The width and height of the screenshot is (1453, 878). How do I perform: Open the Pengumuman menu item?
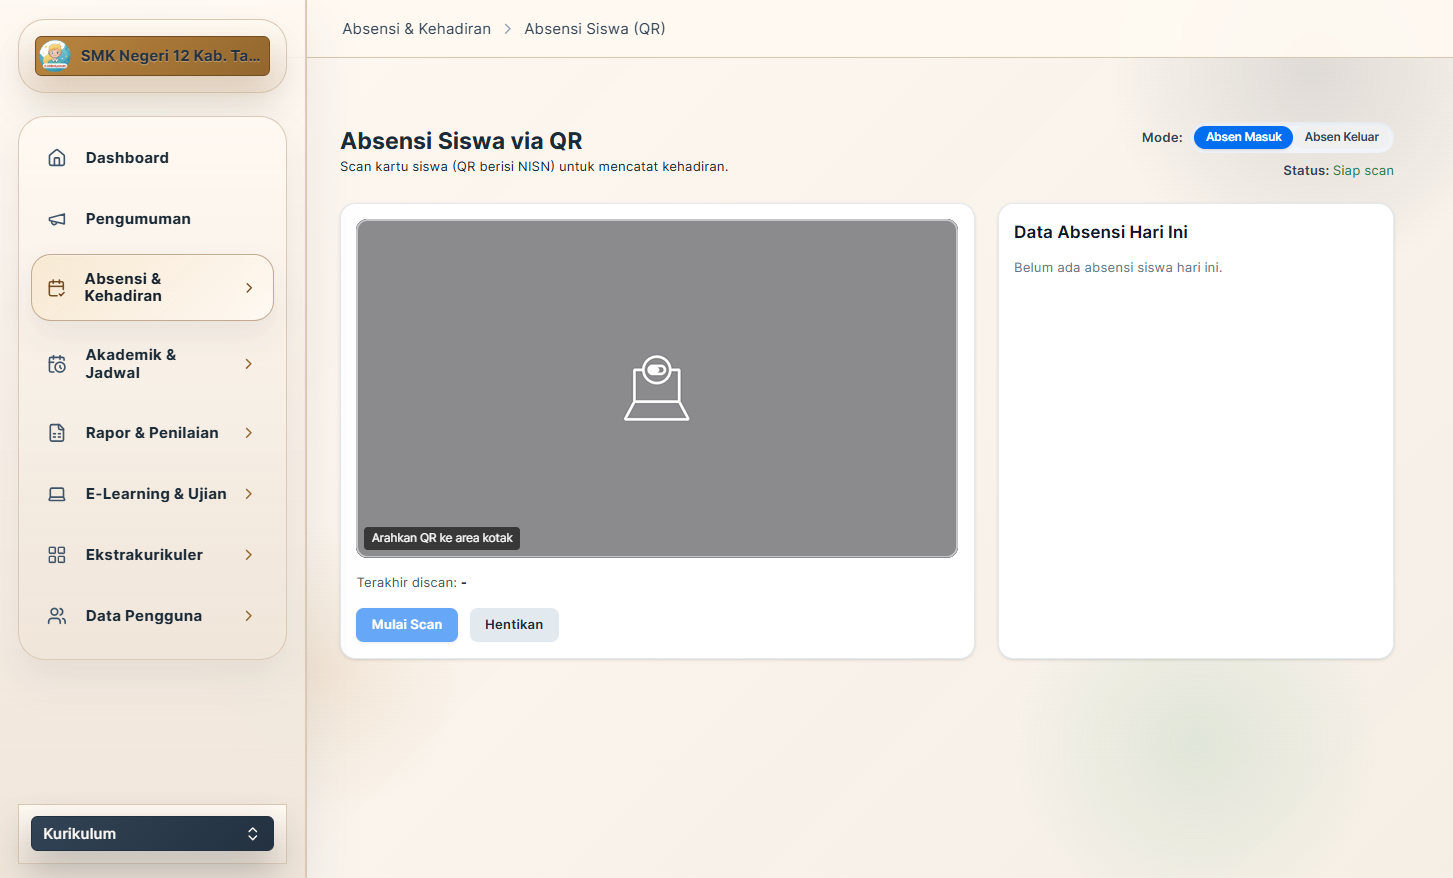(x=138, y=219)
